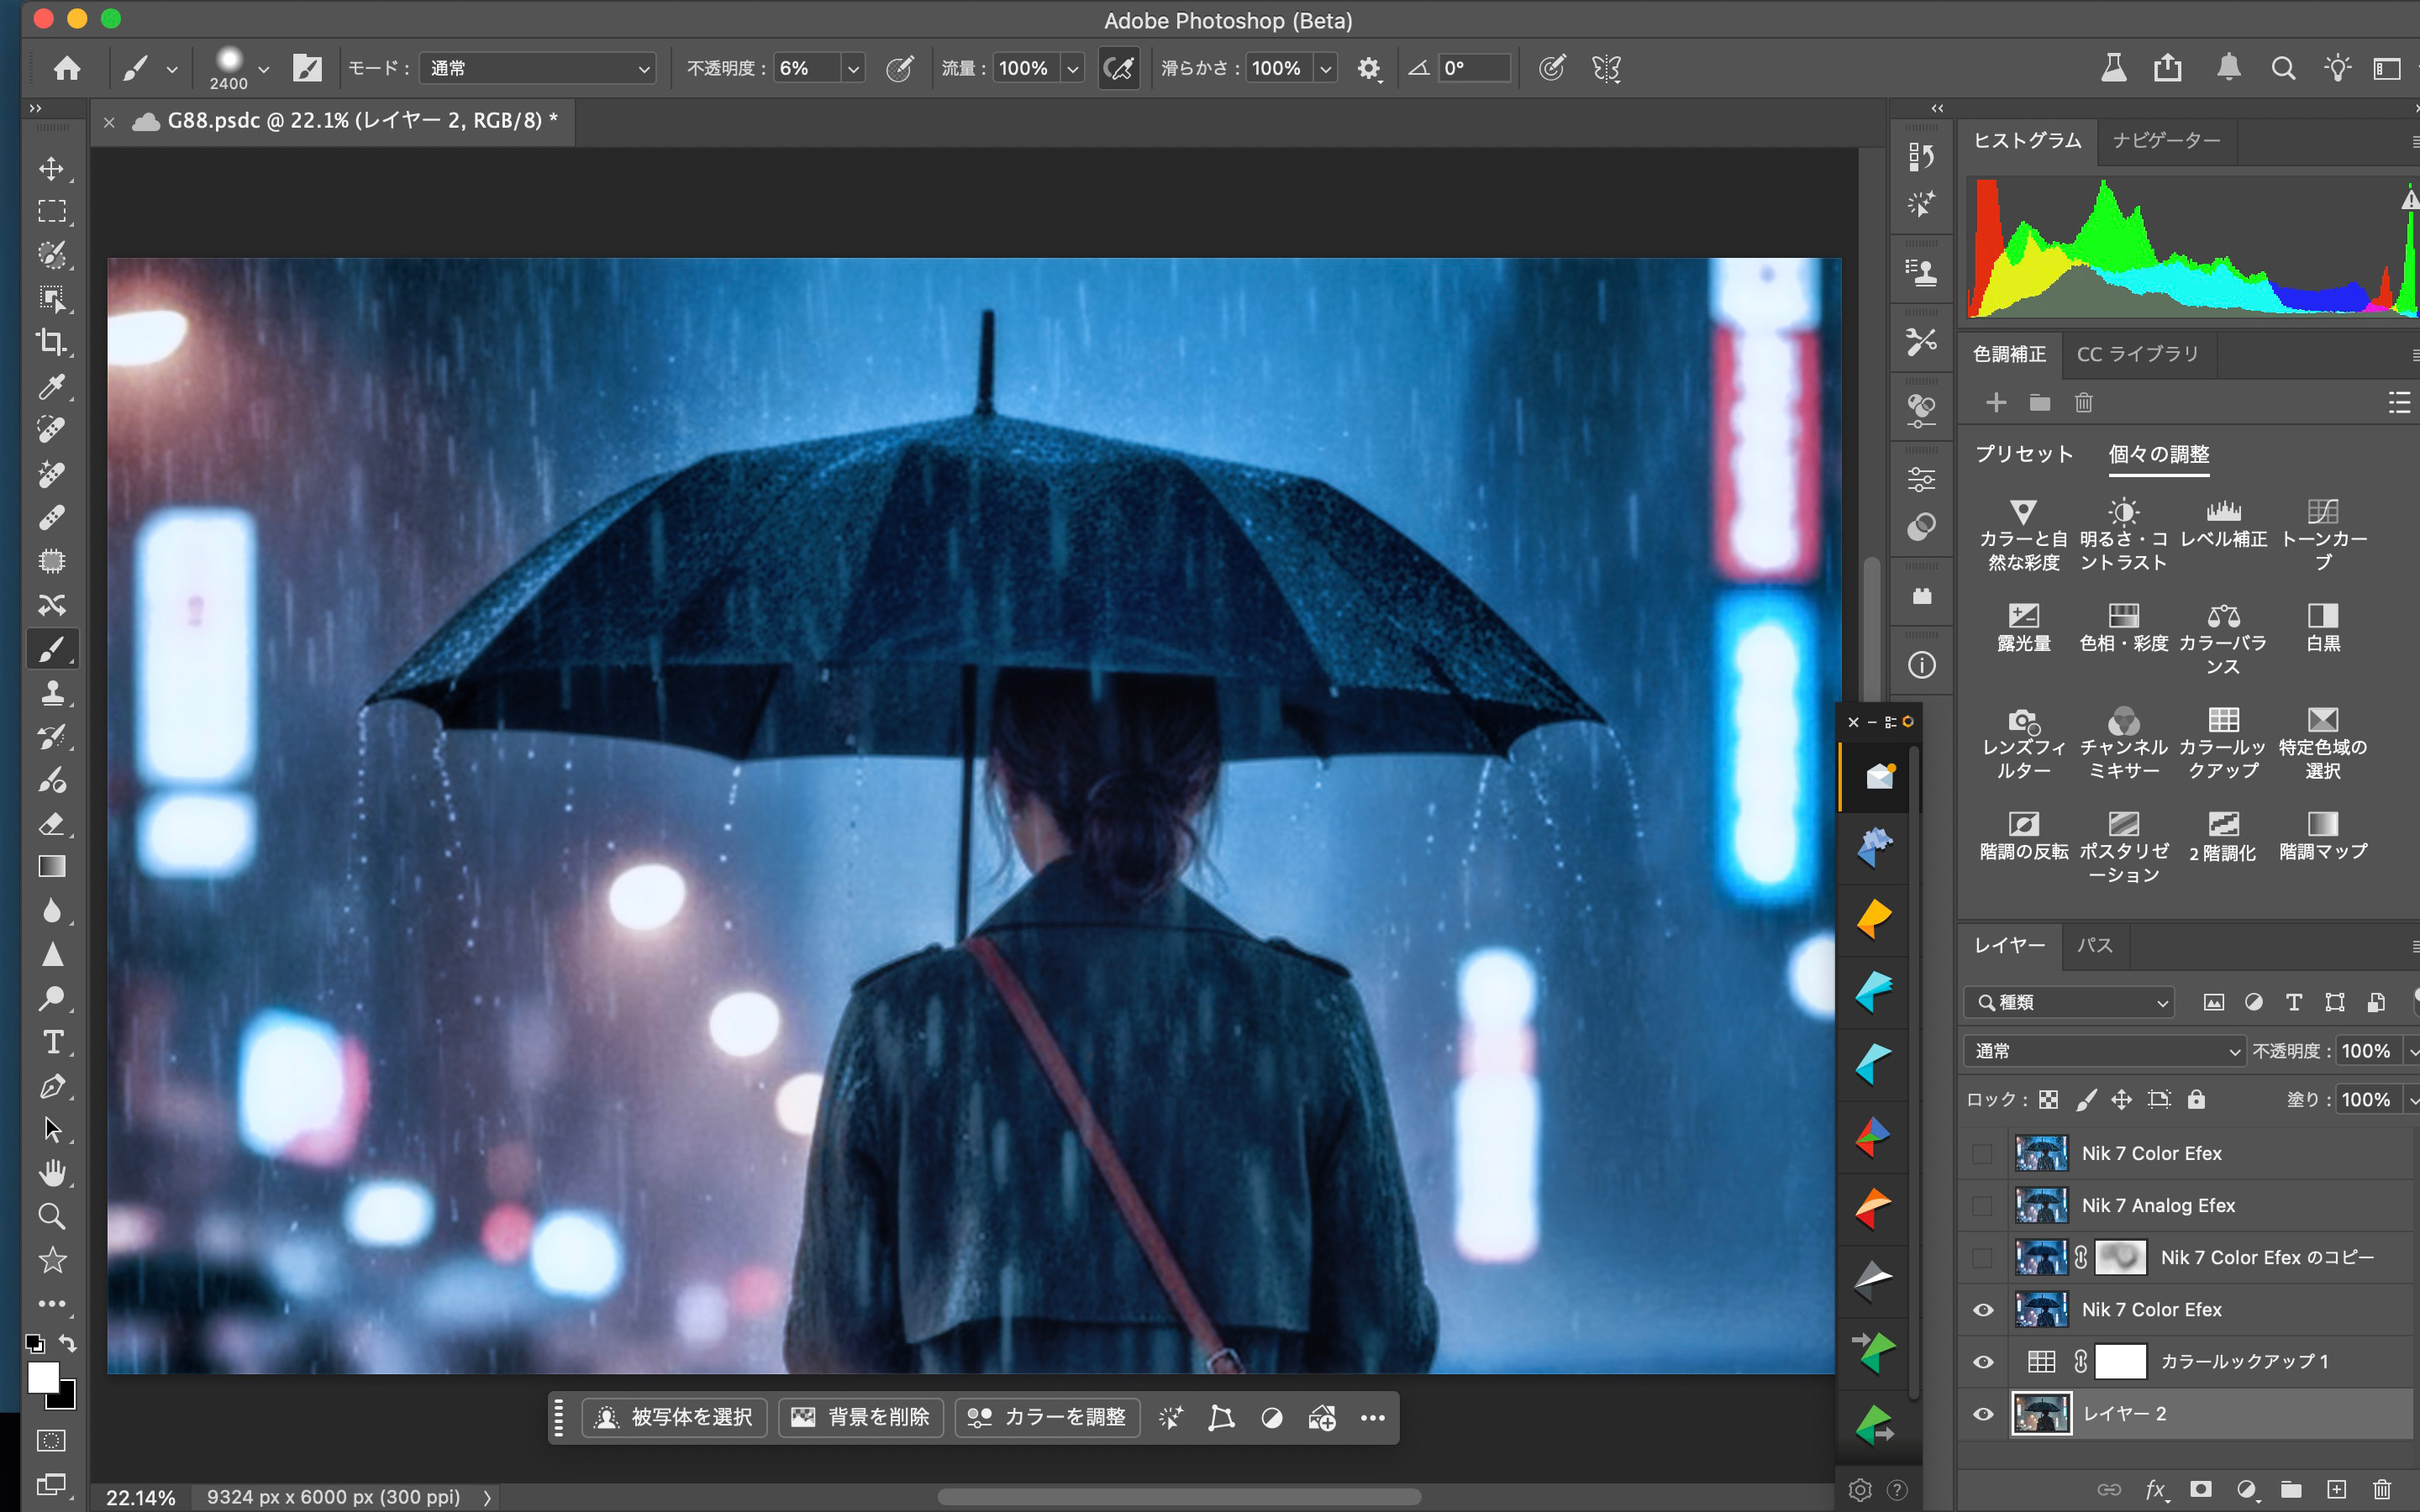Click the 背景を削除 button
Viewport: 2420px width, 1512px height.
861,1417
